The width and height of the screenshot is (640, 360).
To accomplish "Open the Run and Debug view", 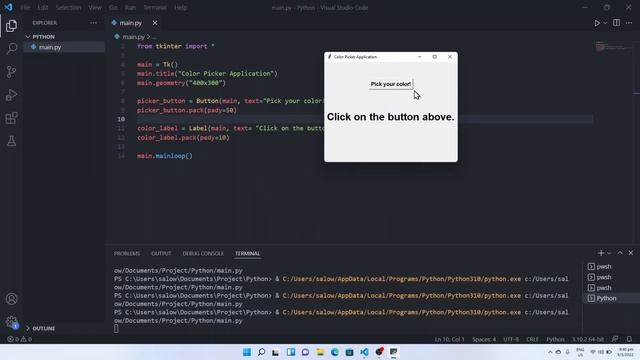I will [x=11, y=95].
